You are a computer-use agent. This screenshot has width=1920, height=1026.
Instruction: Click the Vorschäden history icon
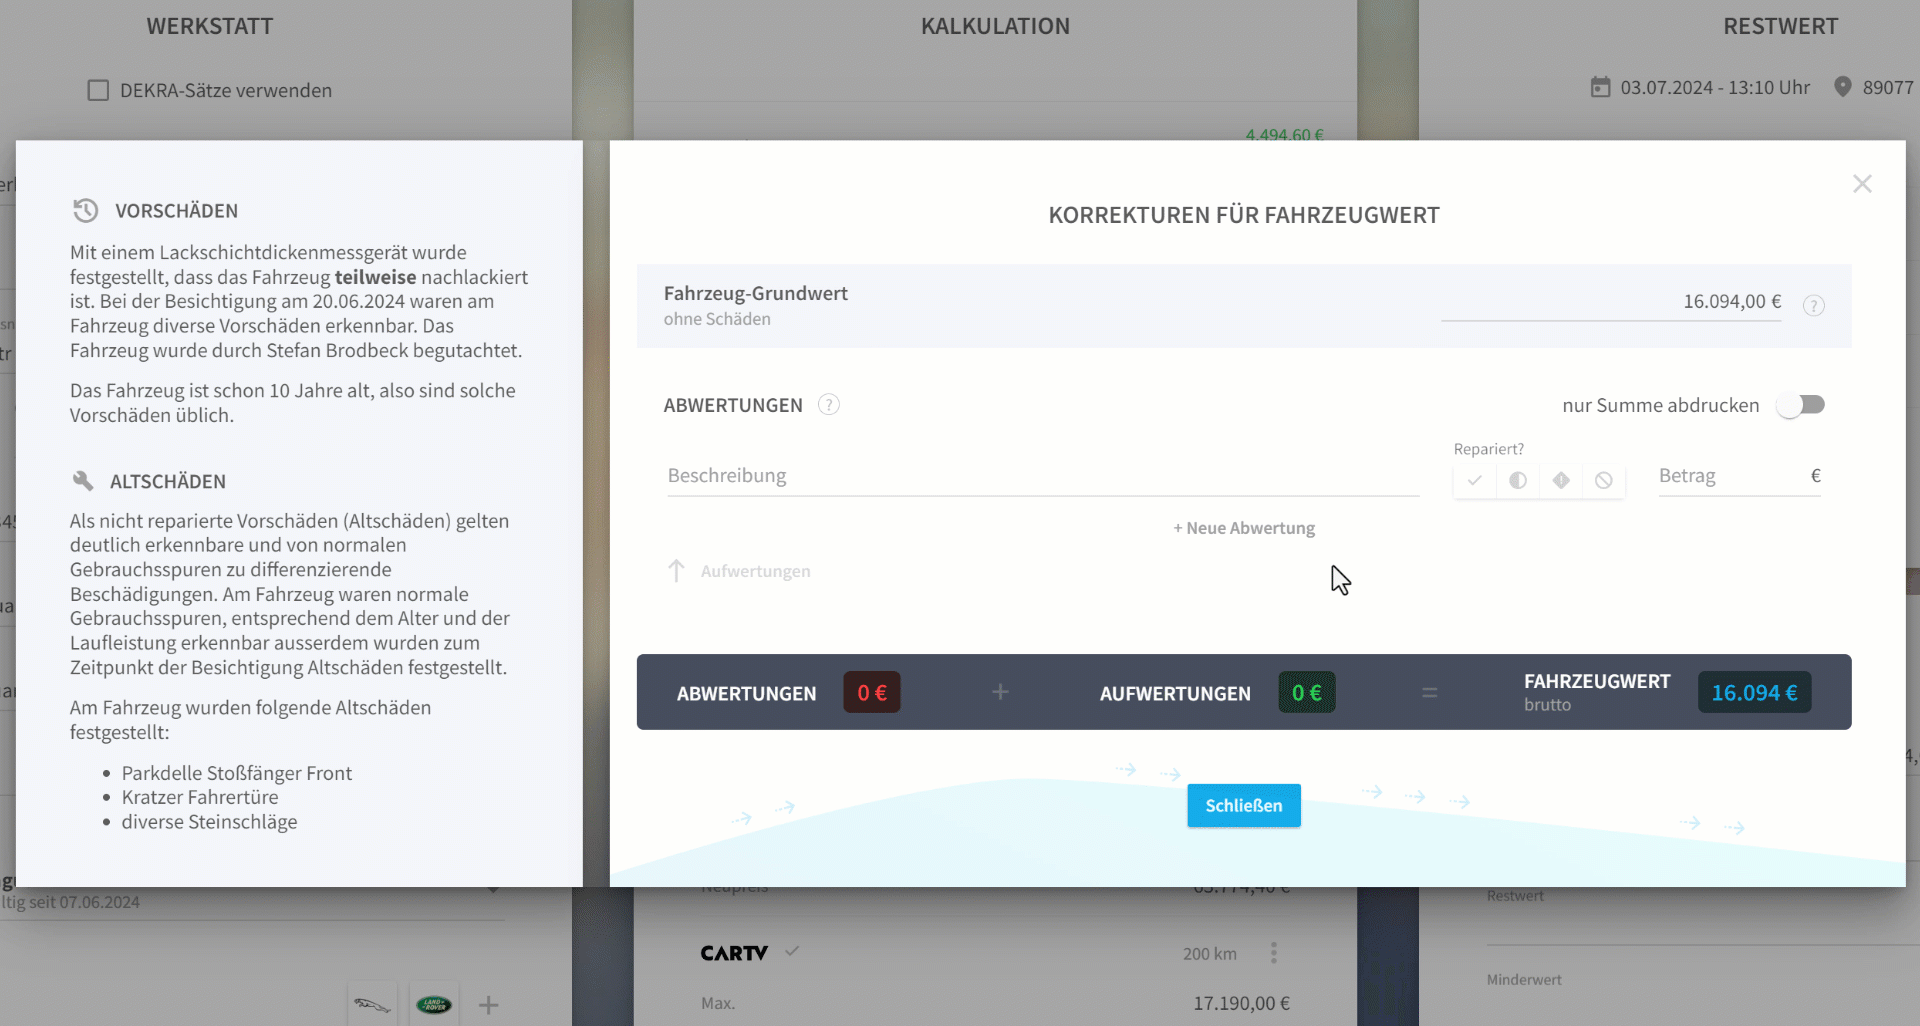tap(86, 210)
